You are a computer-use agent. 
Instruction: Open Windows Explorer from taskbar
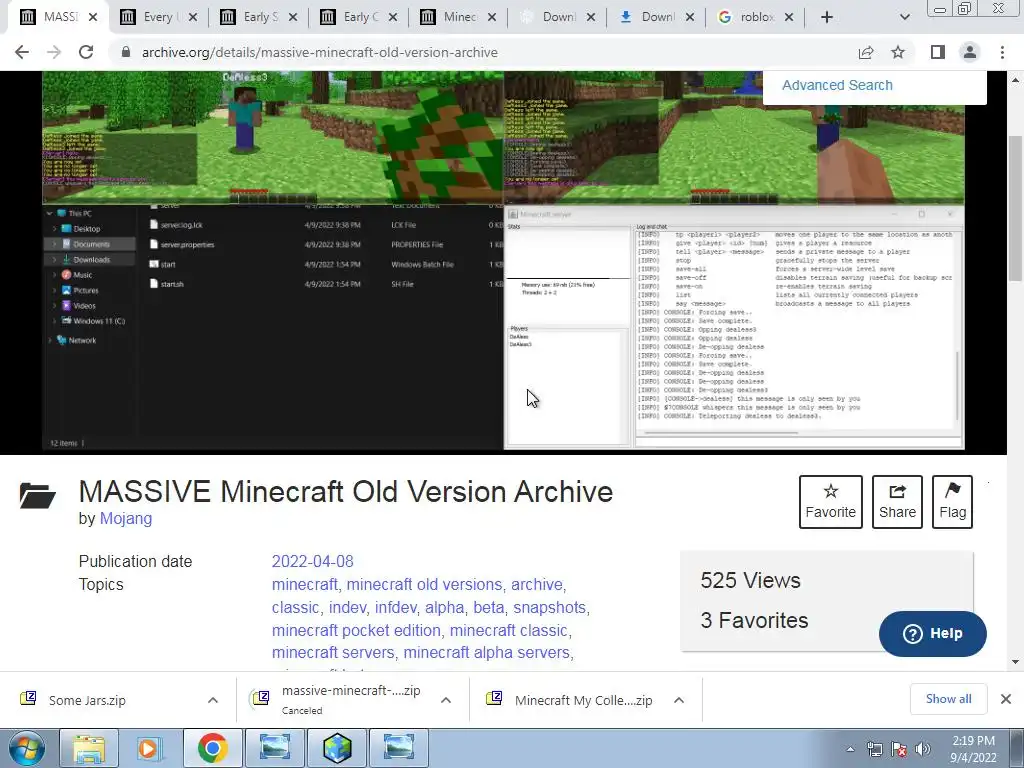click(89, 748)
